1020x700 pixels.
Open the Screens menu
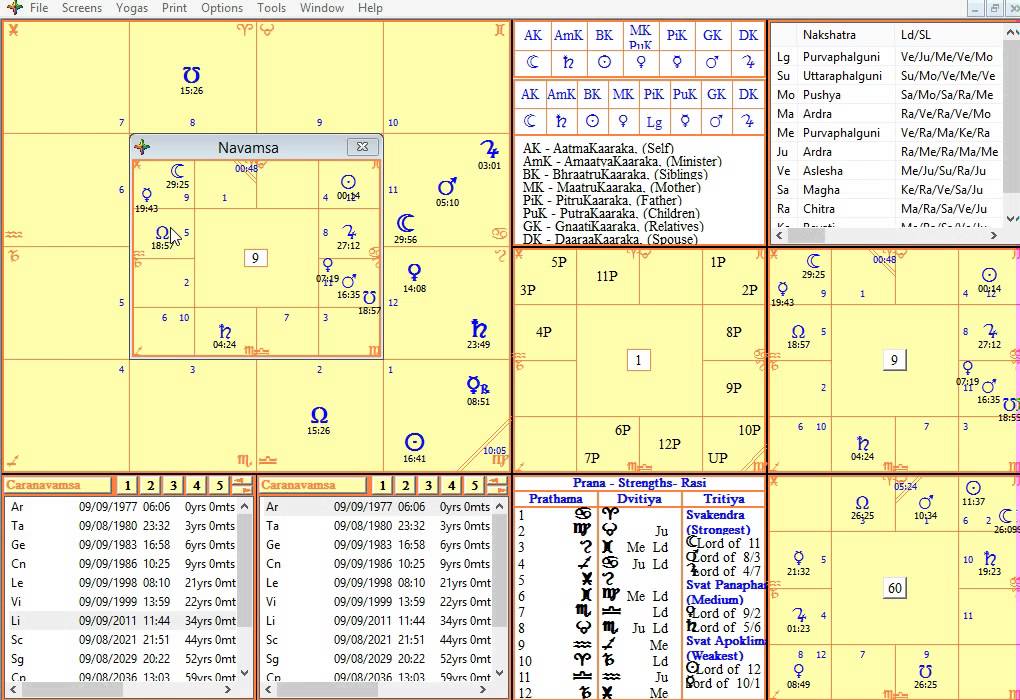point(82,8)
